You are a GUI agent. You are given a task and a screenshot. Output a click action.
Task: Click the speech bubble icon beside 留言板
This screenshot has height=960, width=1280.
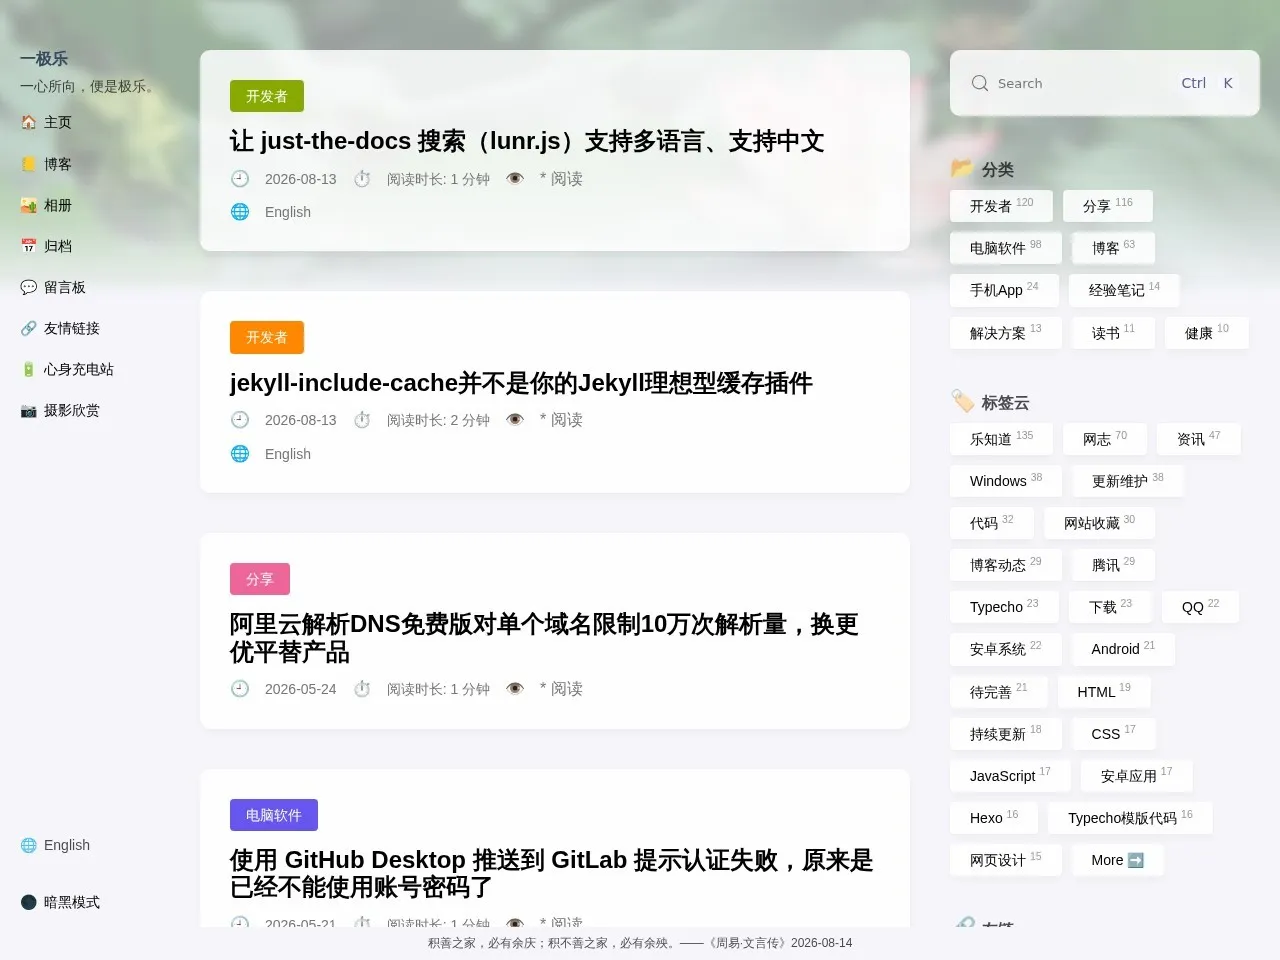(28, 287)
